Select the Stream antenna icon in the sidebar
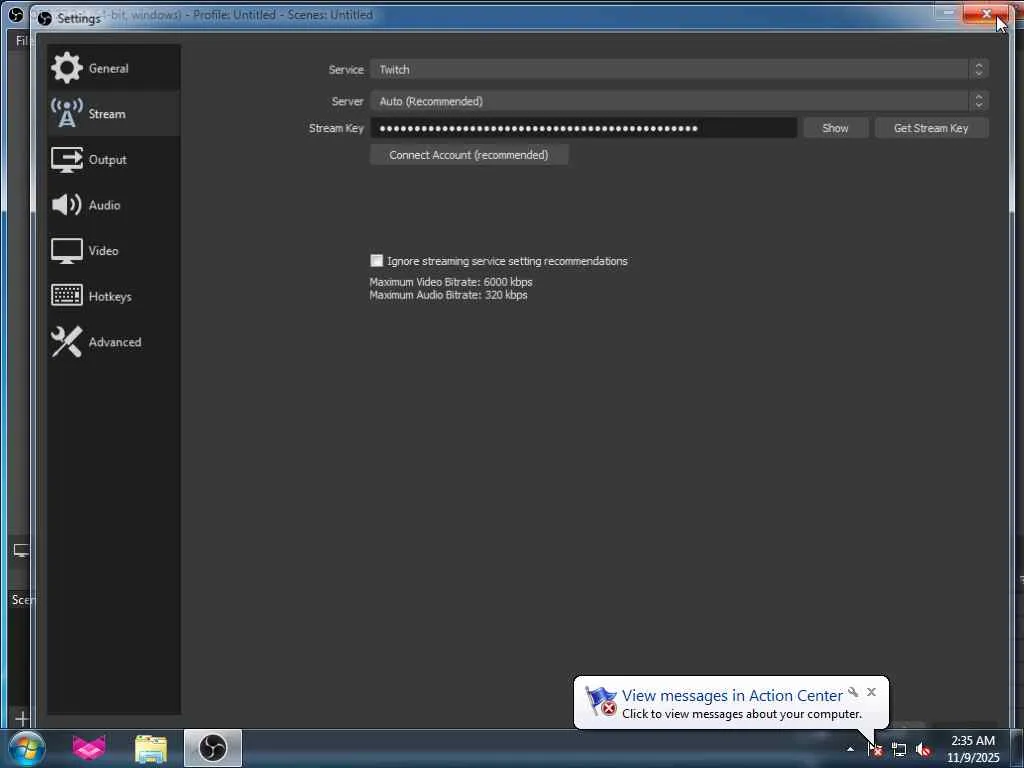Screen dimensions: 1024x768 click(x=67, y=114)
